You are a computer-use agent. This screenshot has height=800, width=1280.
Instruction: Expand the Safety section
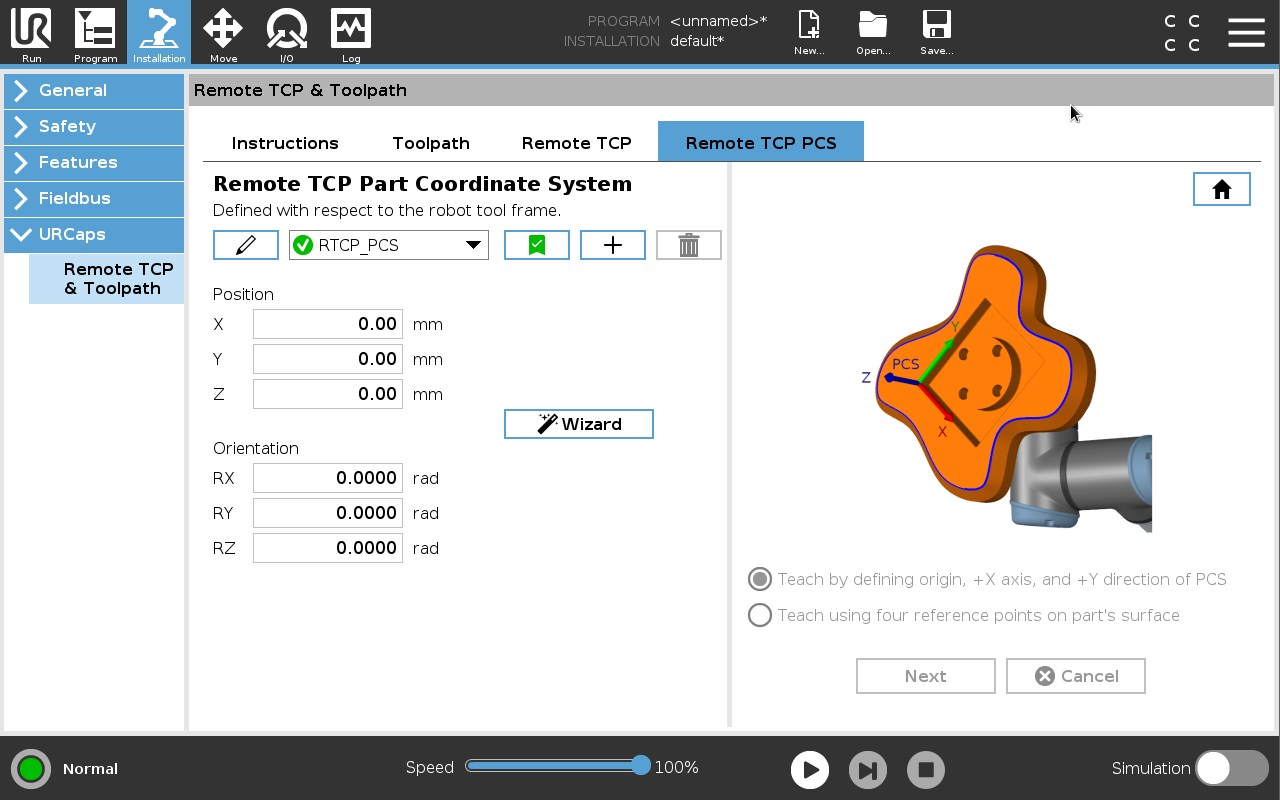pos(94,126)
